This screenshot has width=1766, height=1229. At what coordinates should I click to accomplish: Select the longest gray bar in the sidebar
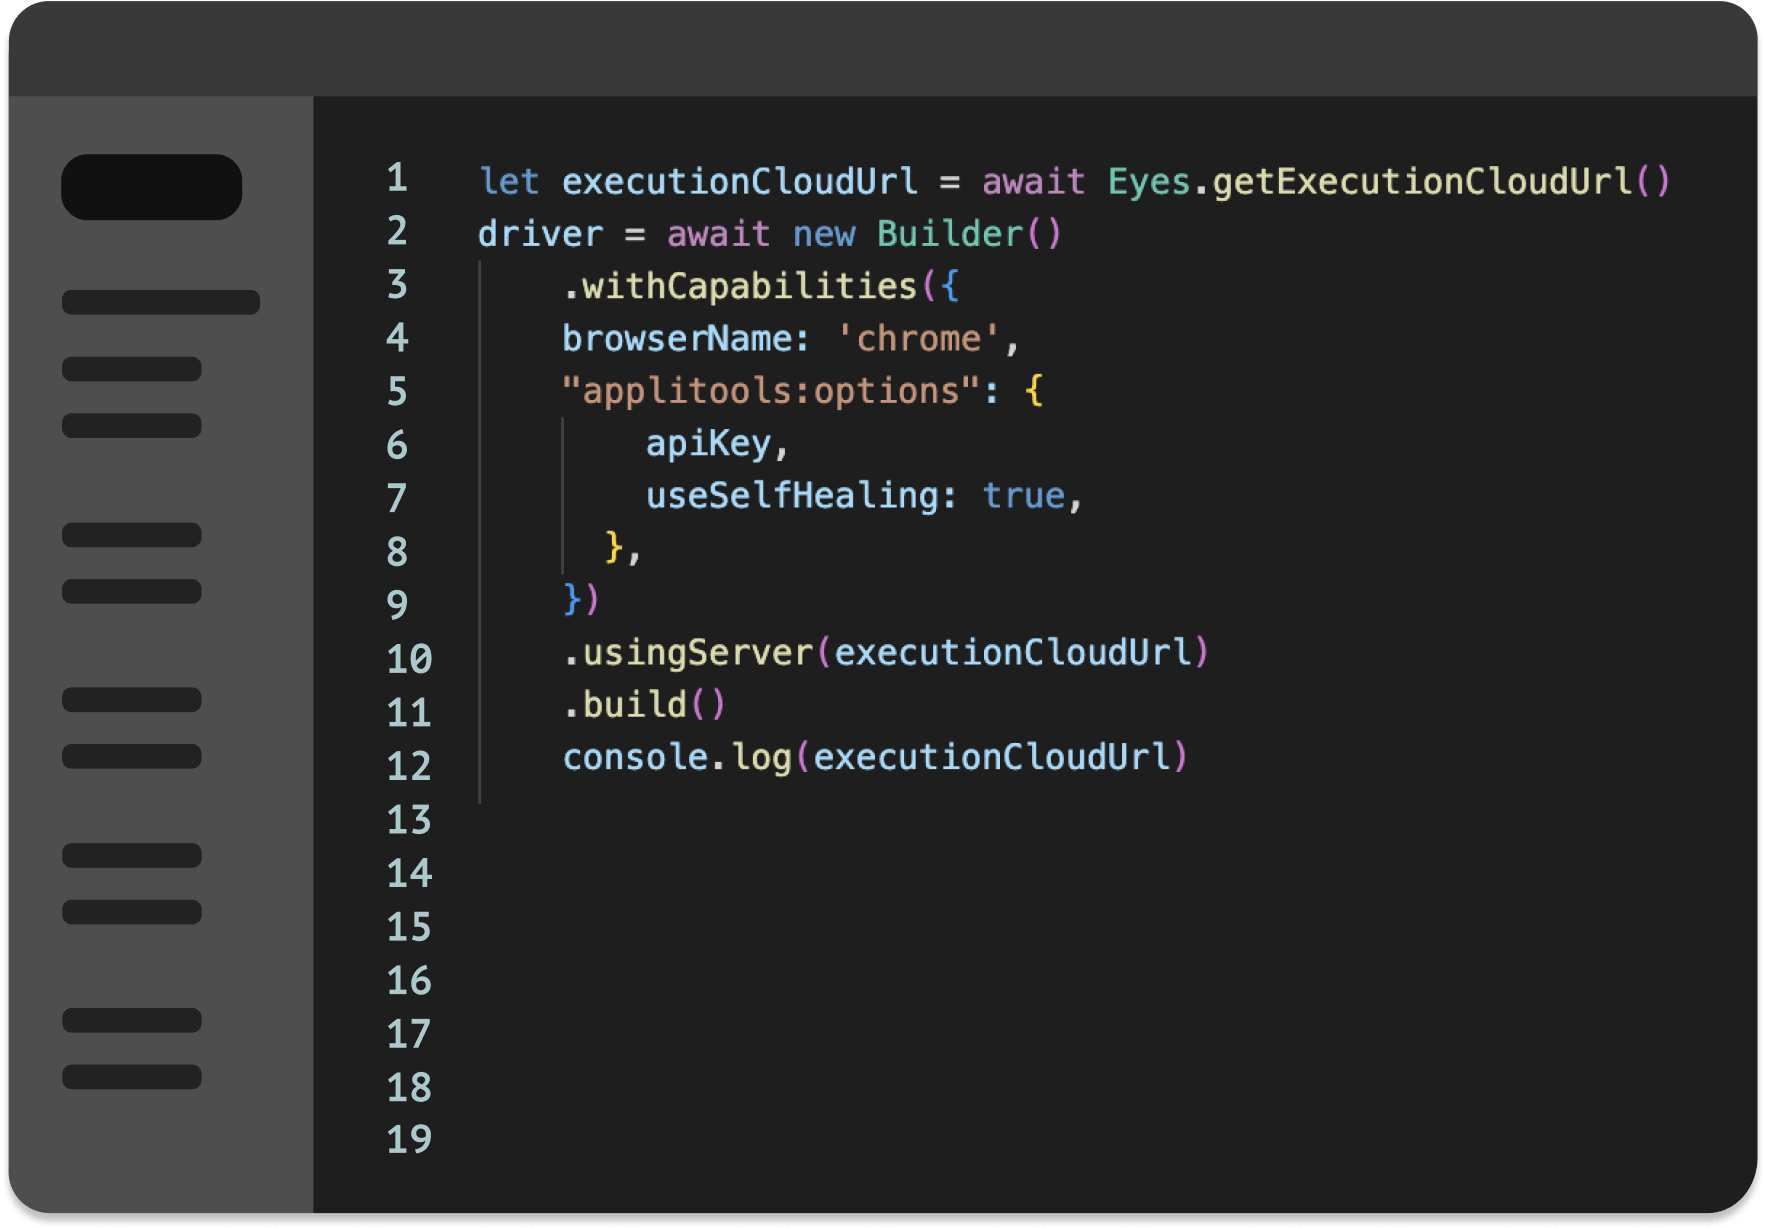[x=161, y=302]
